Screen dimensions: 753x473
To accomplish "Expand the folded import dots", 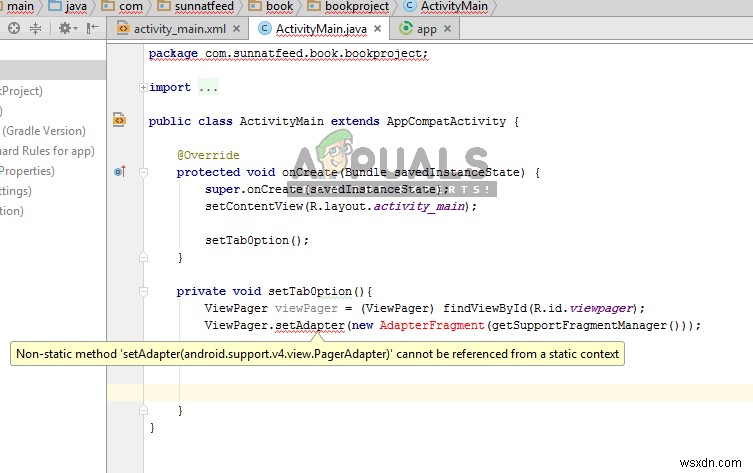I will pyautogui.click(x=208, y=87).
